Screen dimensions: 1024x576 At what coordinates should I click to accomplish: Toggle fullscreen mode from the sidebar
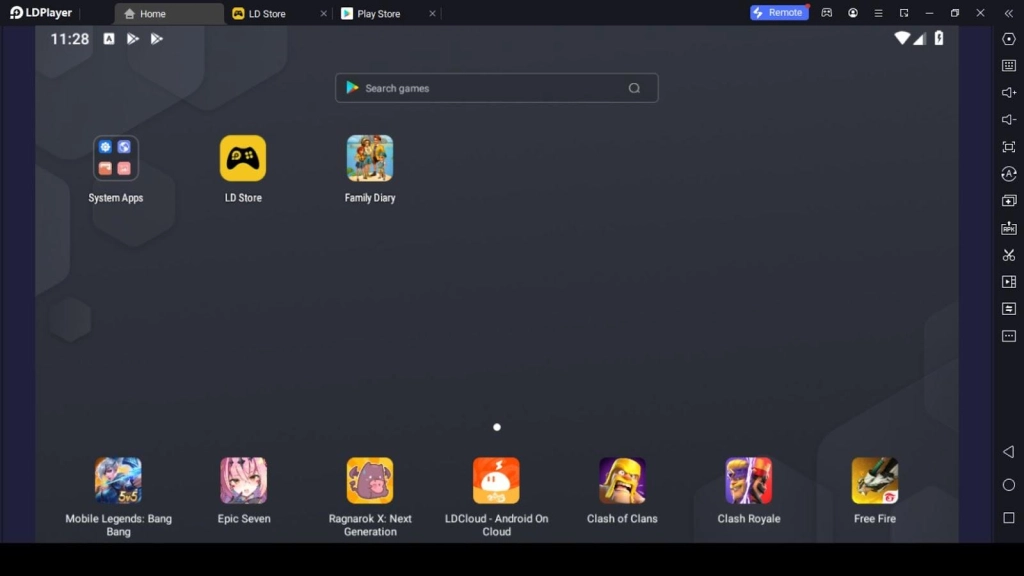coord(1009,147)
